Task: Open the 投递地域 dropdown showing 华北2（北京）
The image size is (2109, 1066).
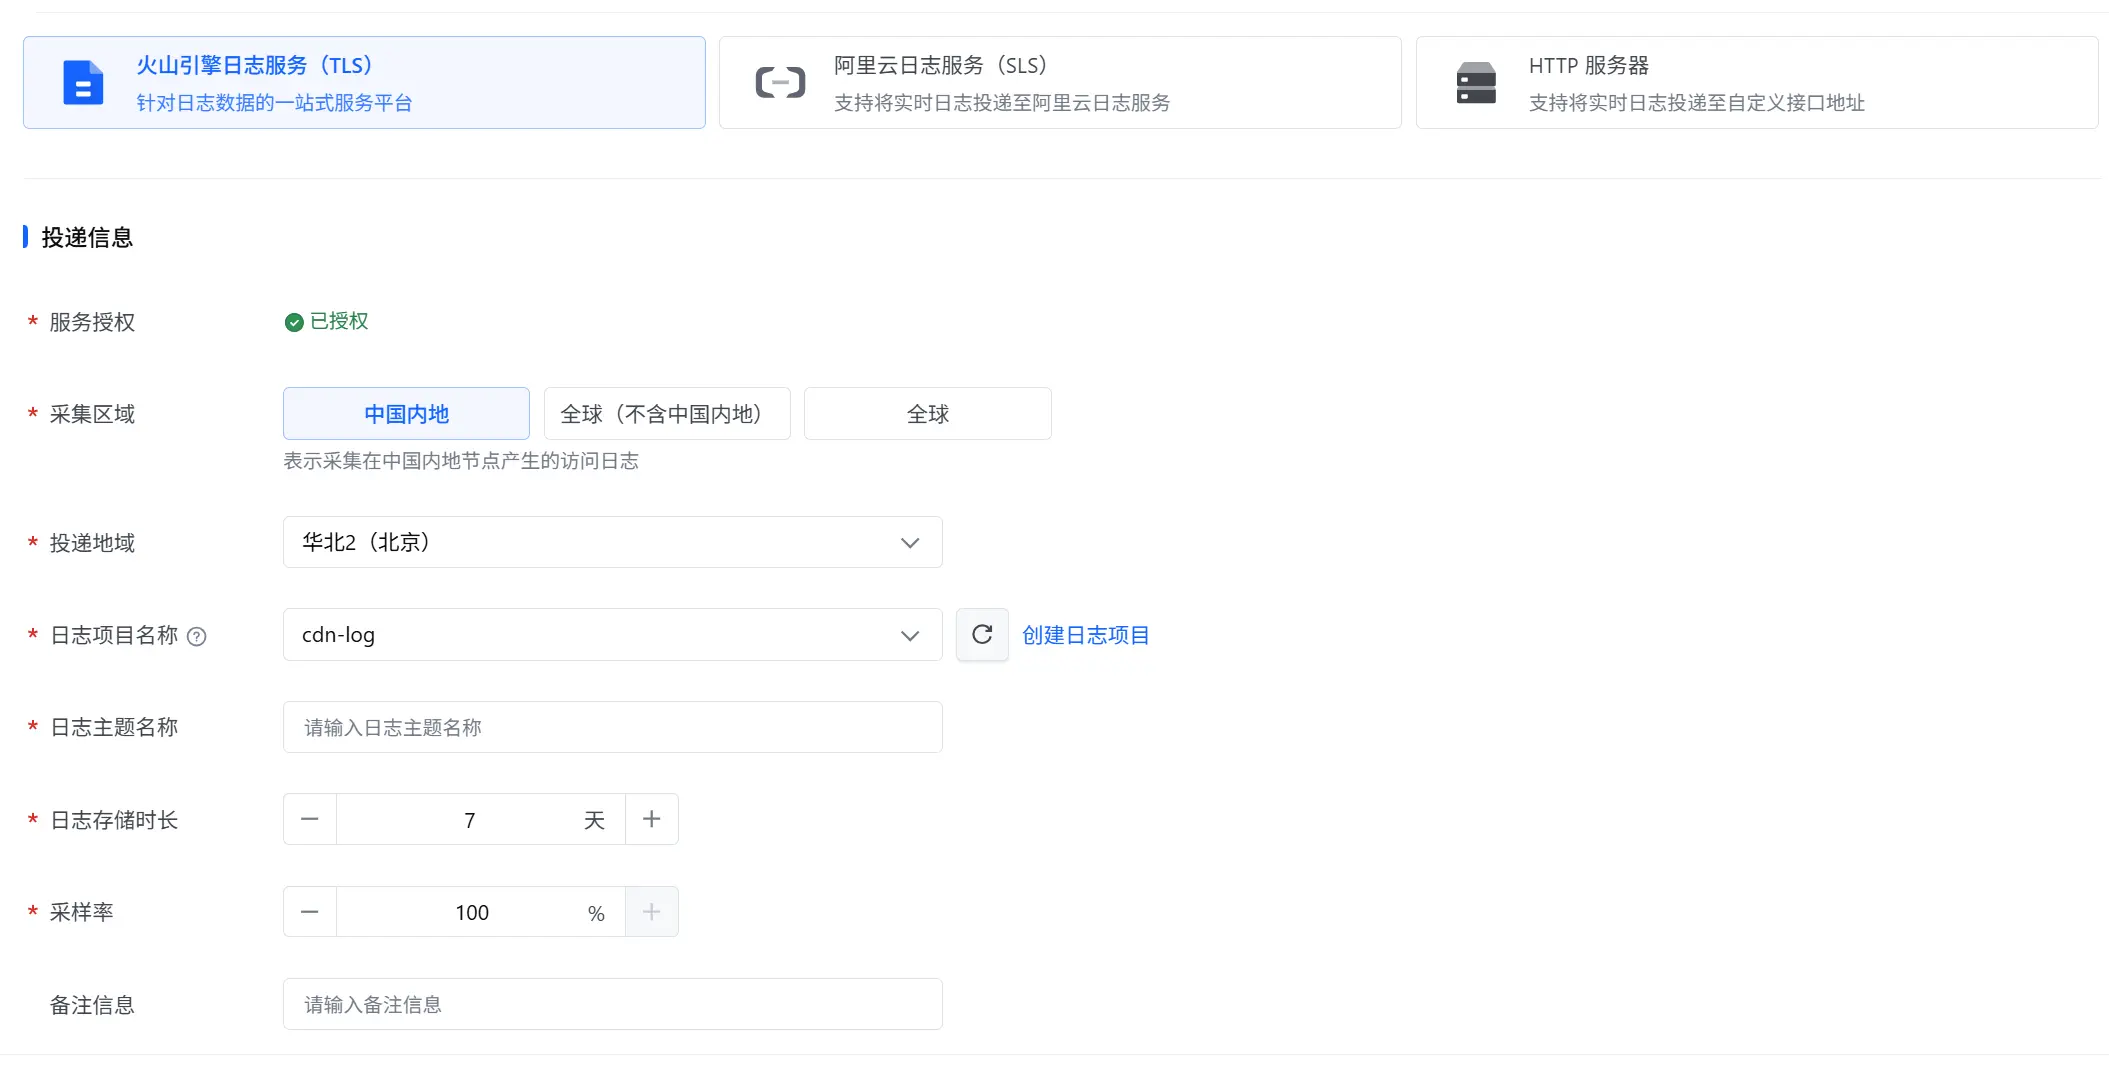Action: 613,542
